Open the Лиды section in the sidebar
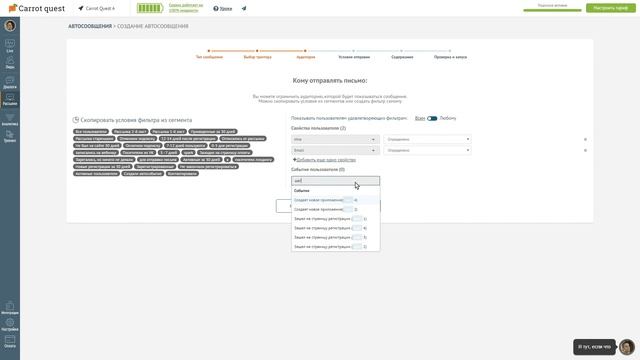Screen dimensions: 640x360 (10, 63)
